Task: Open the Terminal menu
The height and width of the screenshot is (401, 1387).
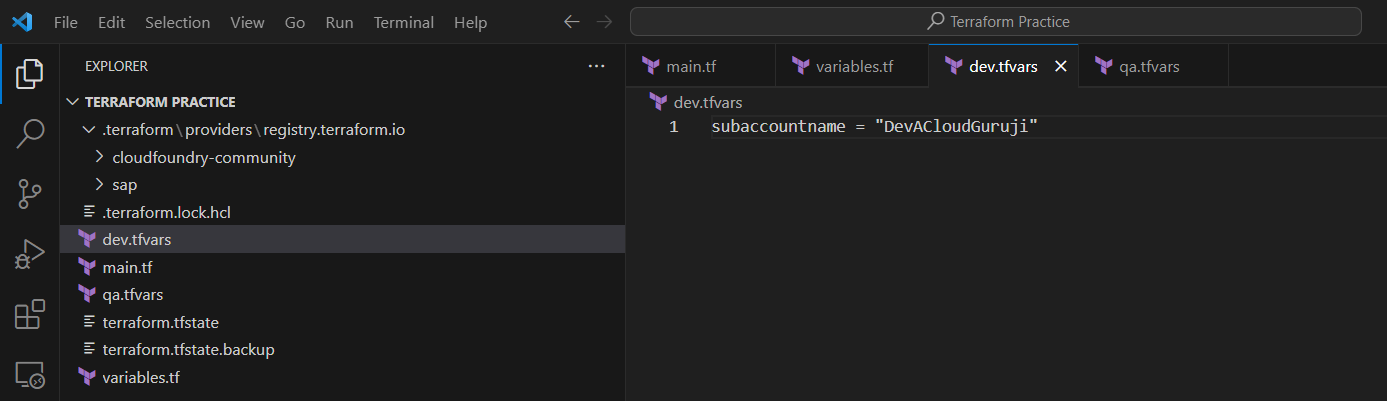Action: [x=404, y=22]
